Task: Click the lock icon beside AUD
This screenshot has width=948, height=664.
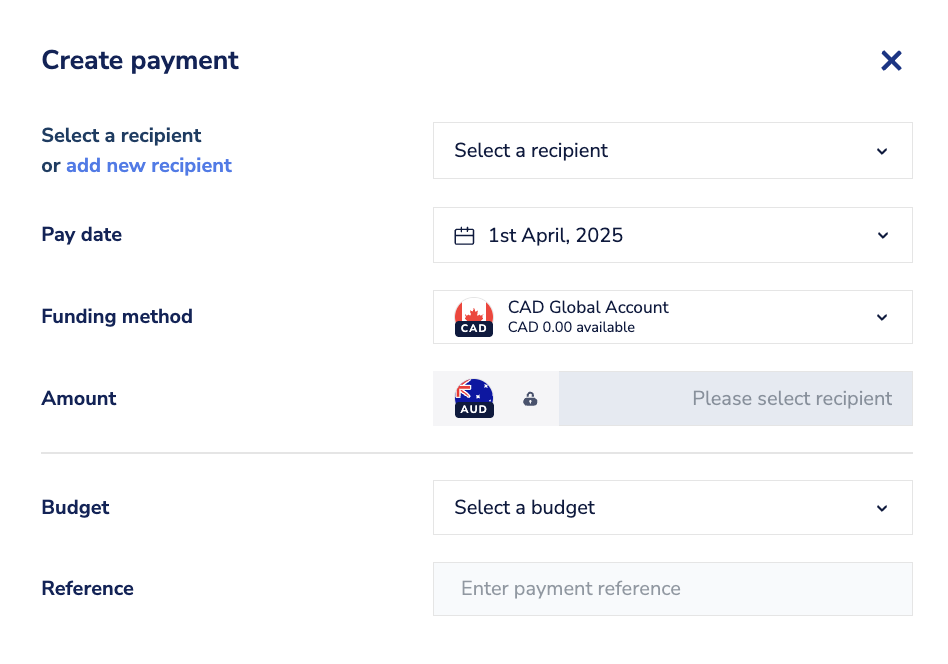Action: click(x=530, y=399)
